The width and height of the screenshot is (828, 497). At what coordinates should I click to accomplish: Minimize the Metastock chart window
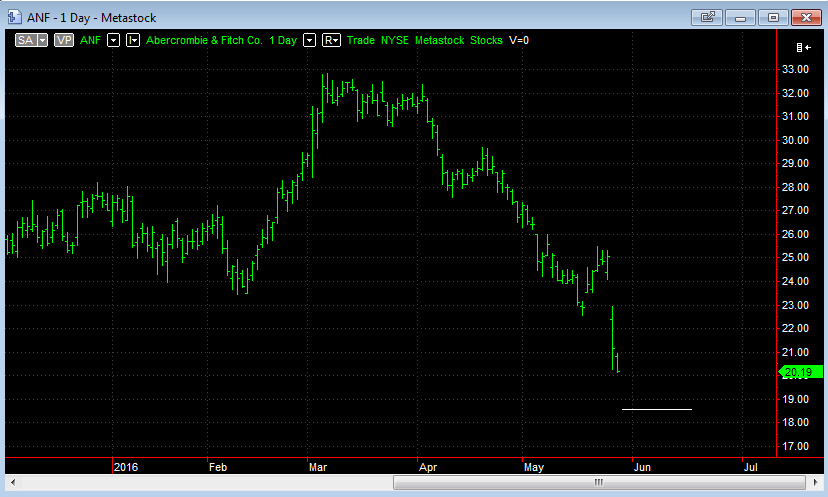[740, 17]
